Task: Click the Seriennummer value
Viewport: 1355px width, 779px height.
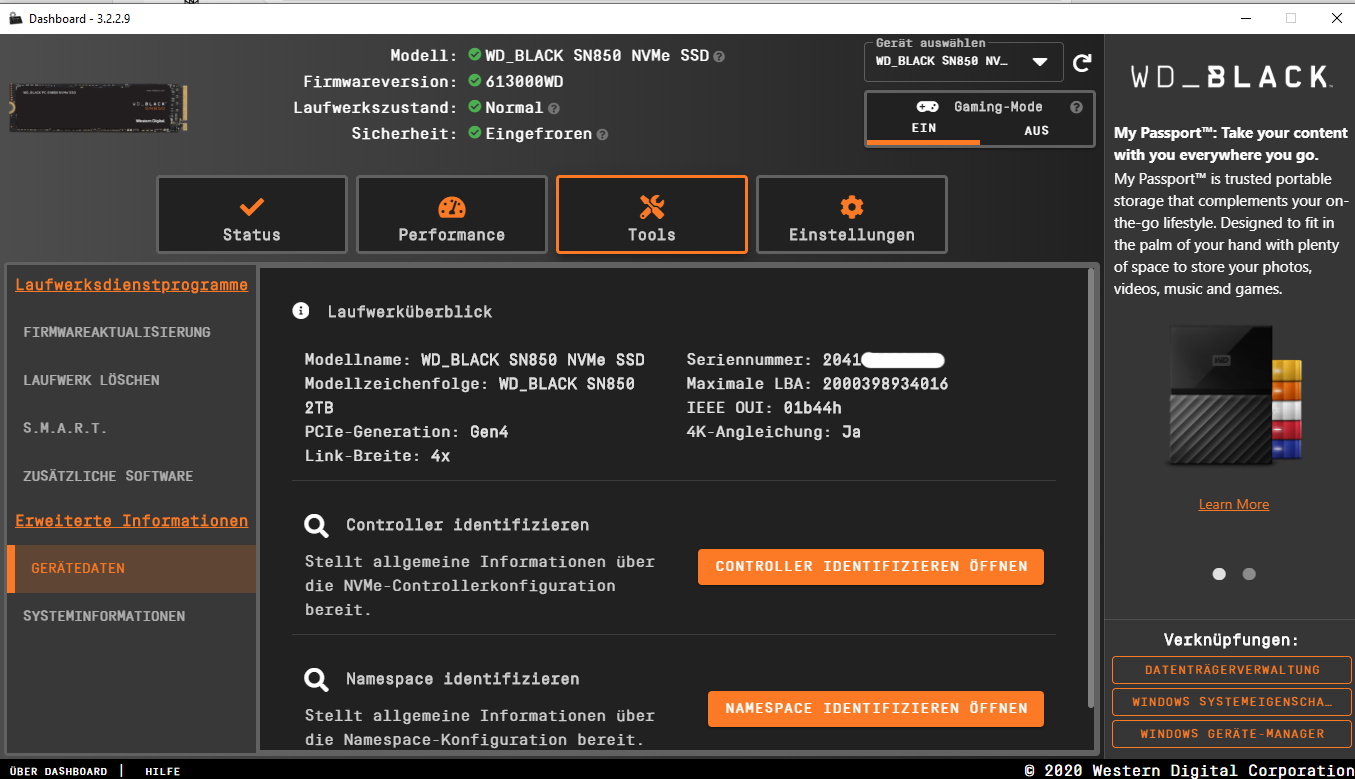Action: [x=883, y=360]
